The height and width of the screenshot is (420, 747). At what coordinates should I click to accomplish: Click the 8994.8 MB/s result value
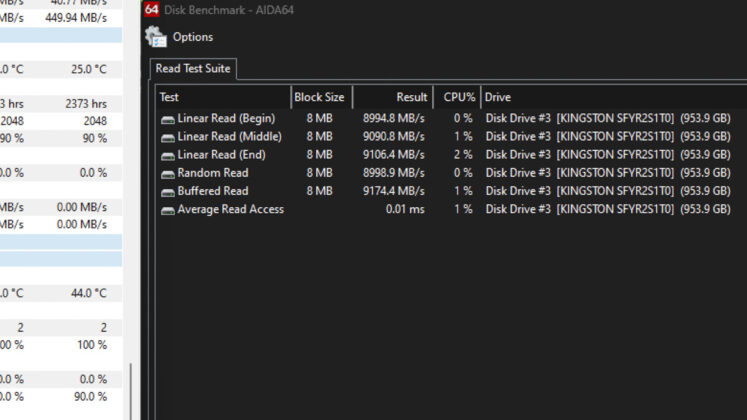coord(394,118)
